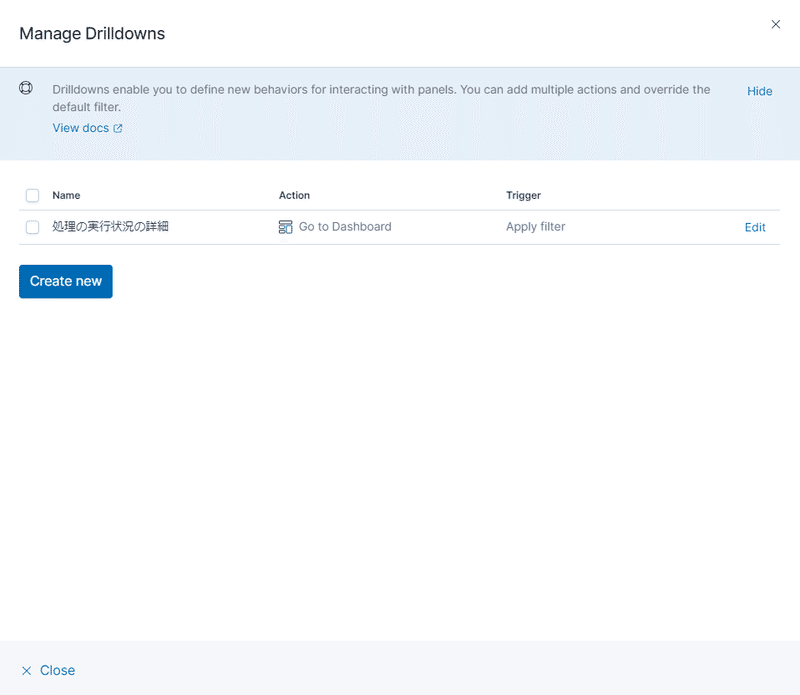The width and height of the screenshot is (800, 695).
Task: Click the external link icon beside View docs
Action: 118,129
